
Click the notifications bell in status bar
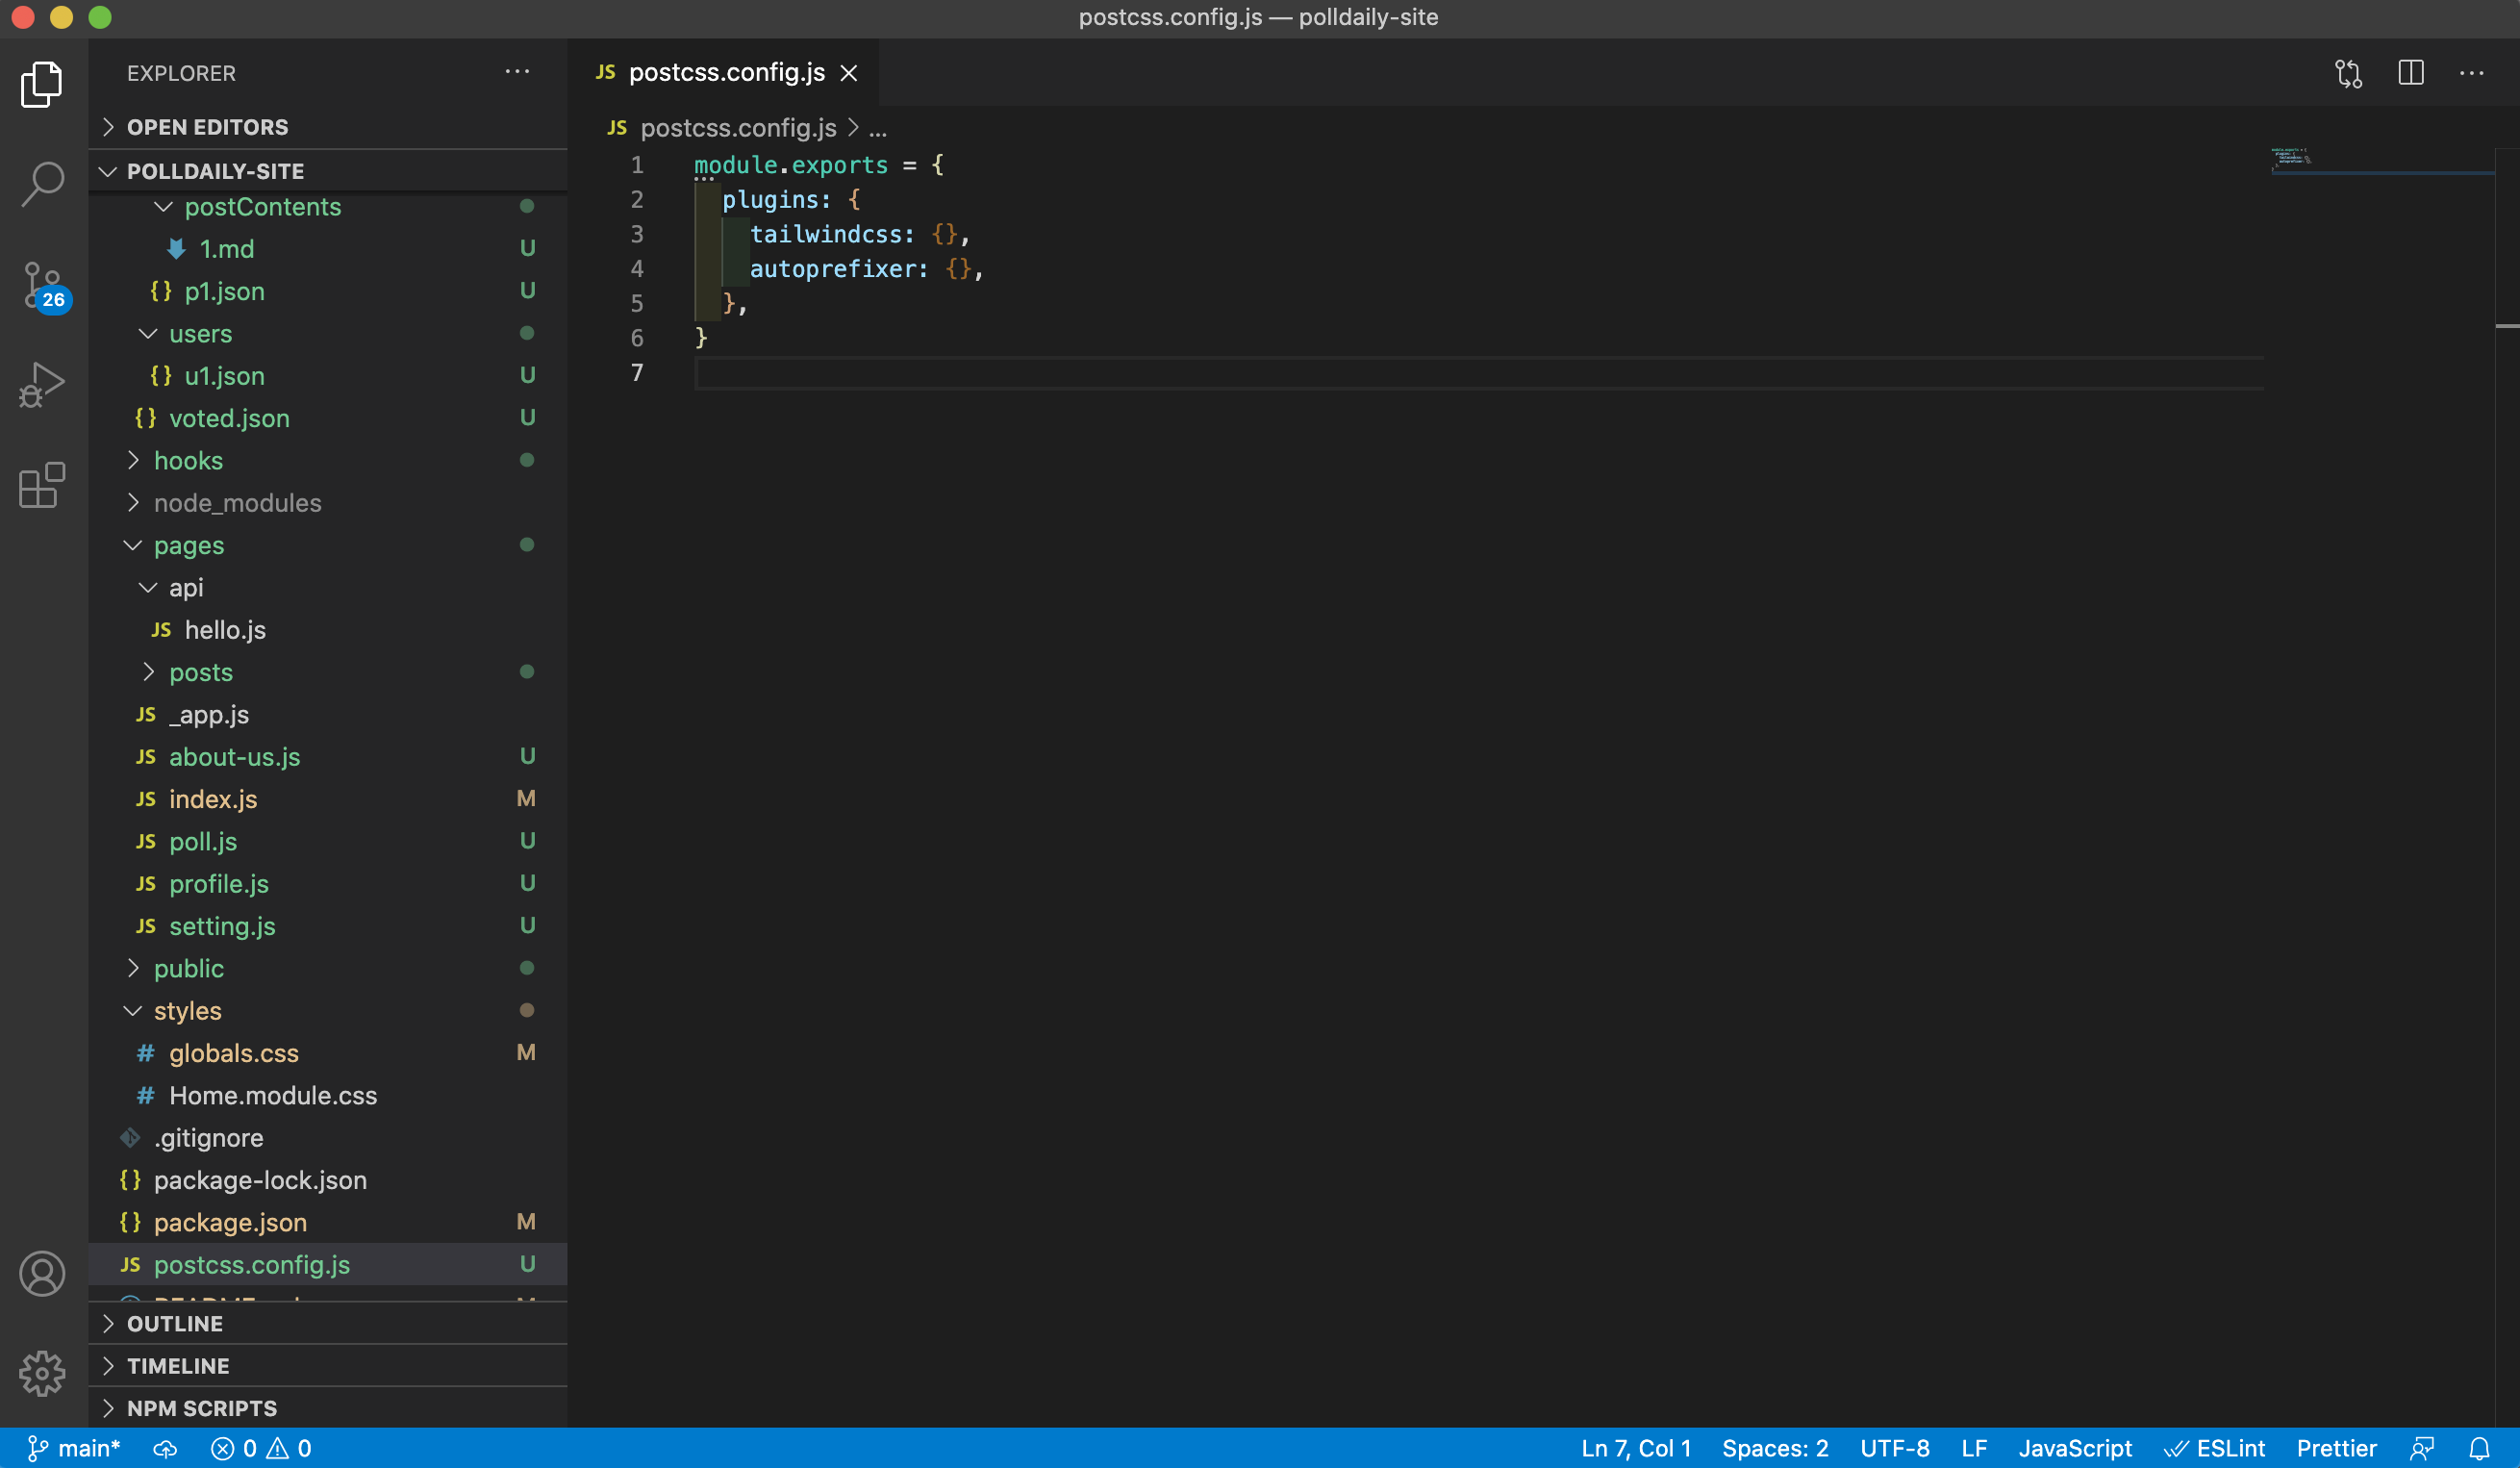pos(2478,1447)
